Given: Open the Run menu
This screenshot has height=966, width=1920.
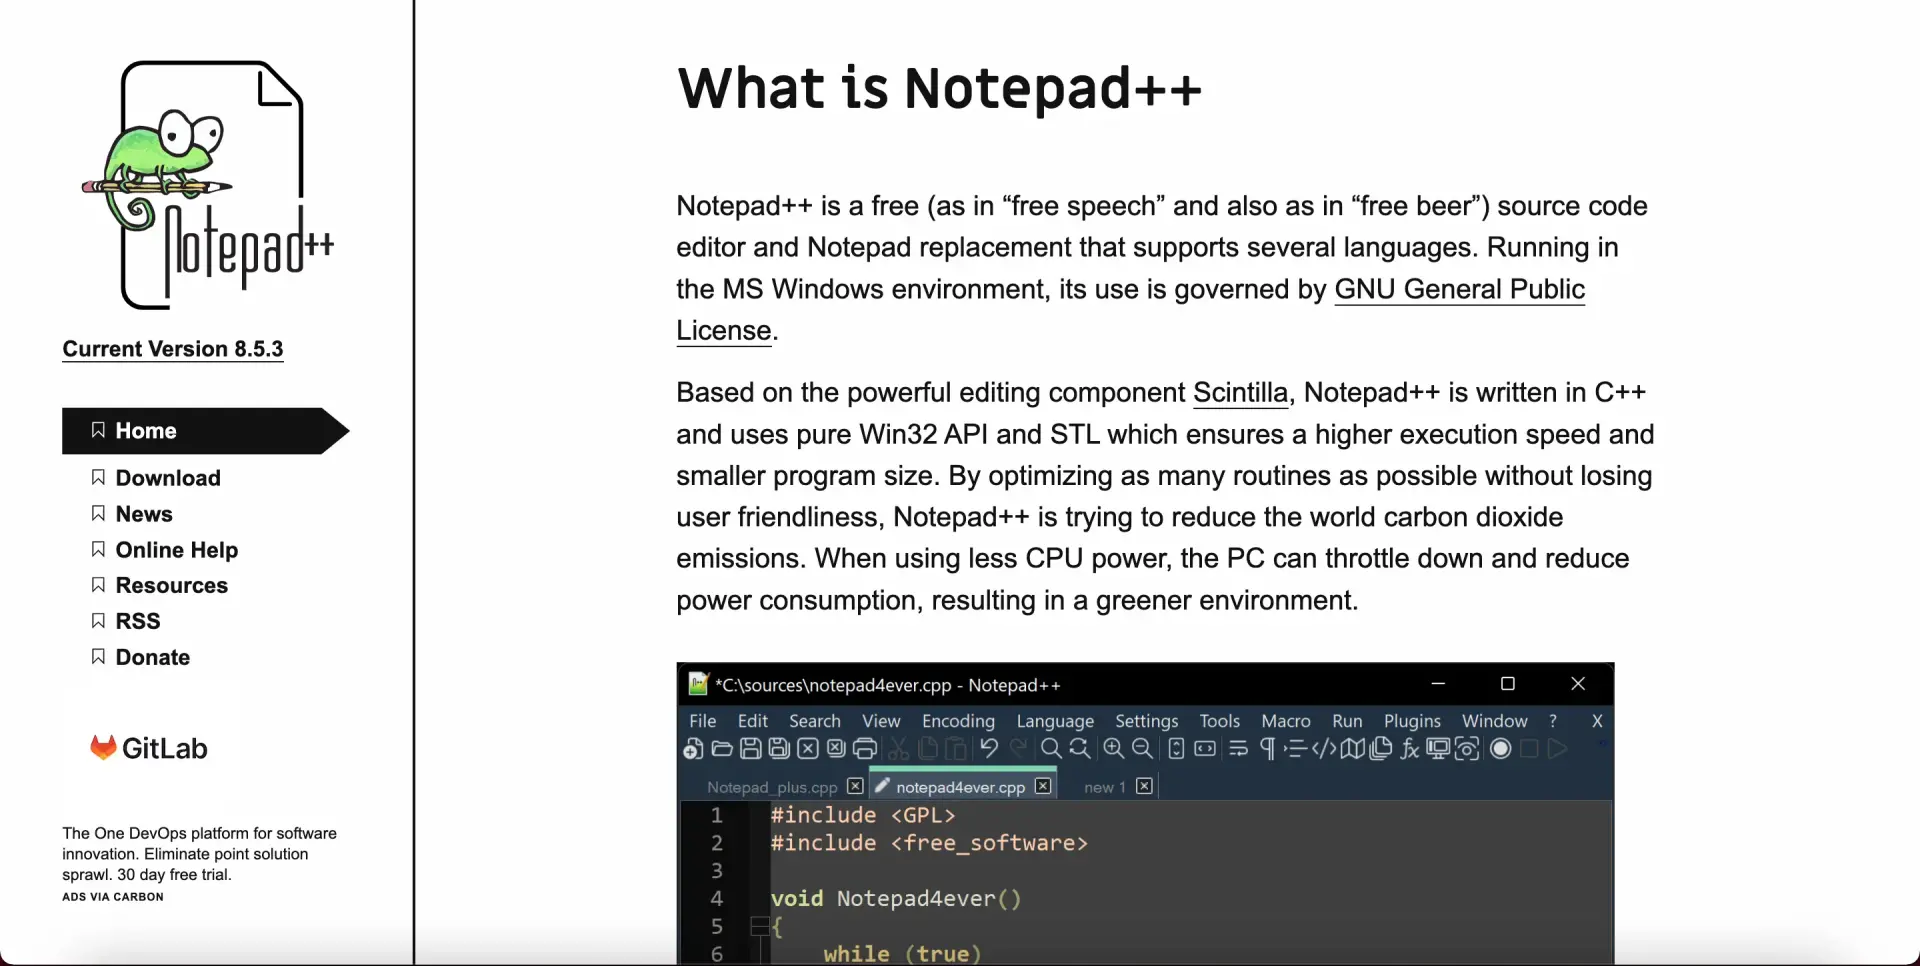Looking at the screenshot, I should (x=1347, y=721).
